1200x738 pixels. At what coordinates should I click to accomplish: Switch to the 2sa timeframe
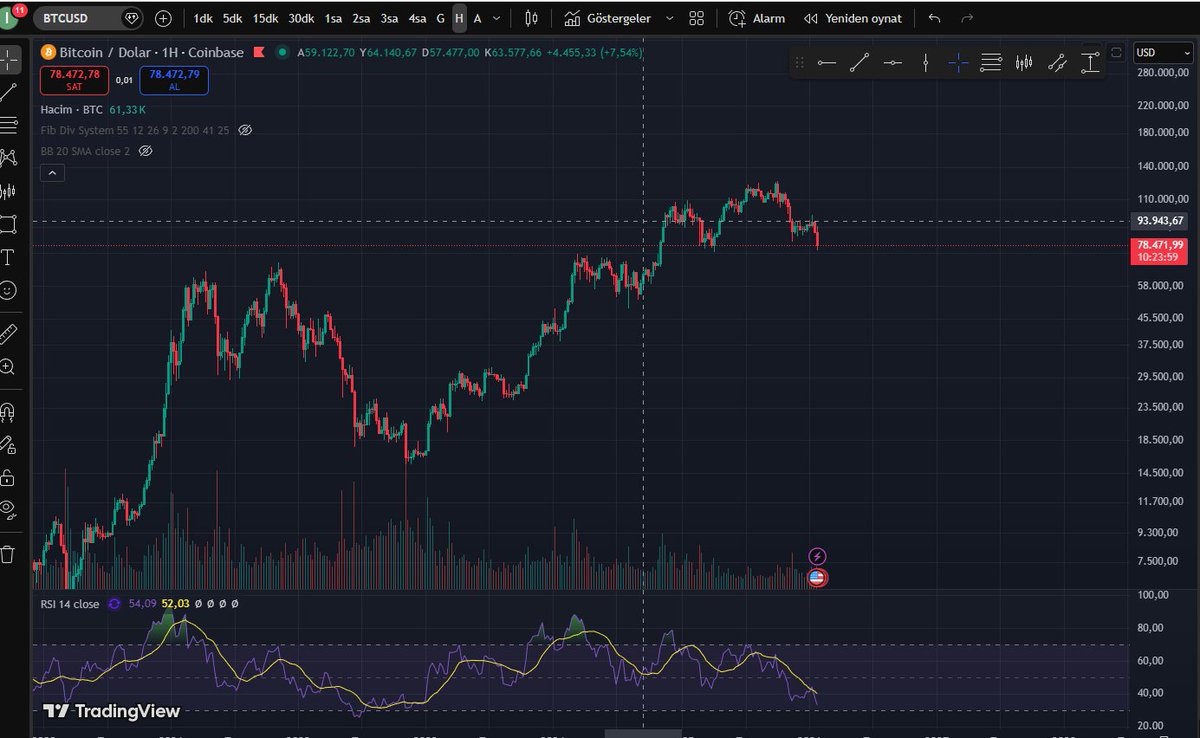pyautogui.click(x=361, y=18)
